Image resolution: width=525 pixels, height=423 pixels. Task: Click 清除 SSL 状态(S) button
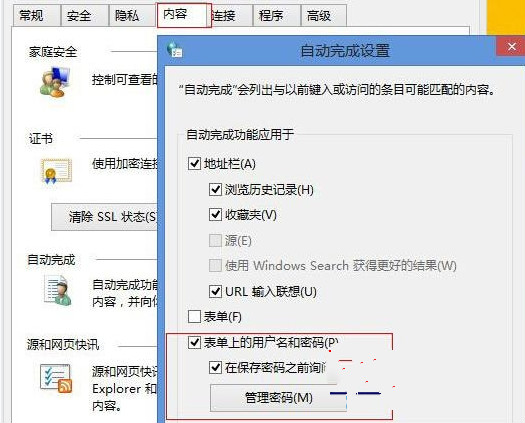point(104,217)
